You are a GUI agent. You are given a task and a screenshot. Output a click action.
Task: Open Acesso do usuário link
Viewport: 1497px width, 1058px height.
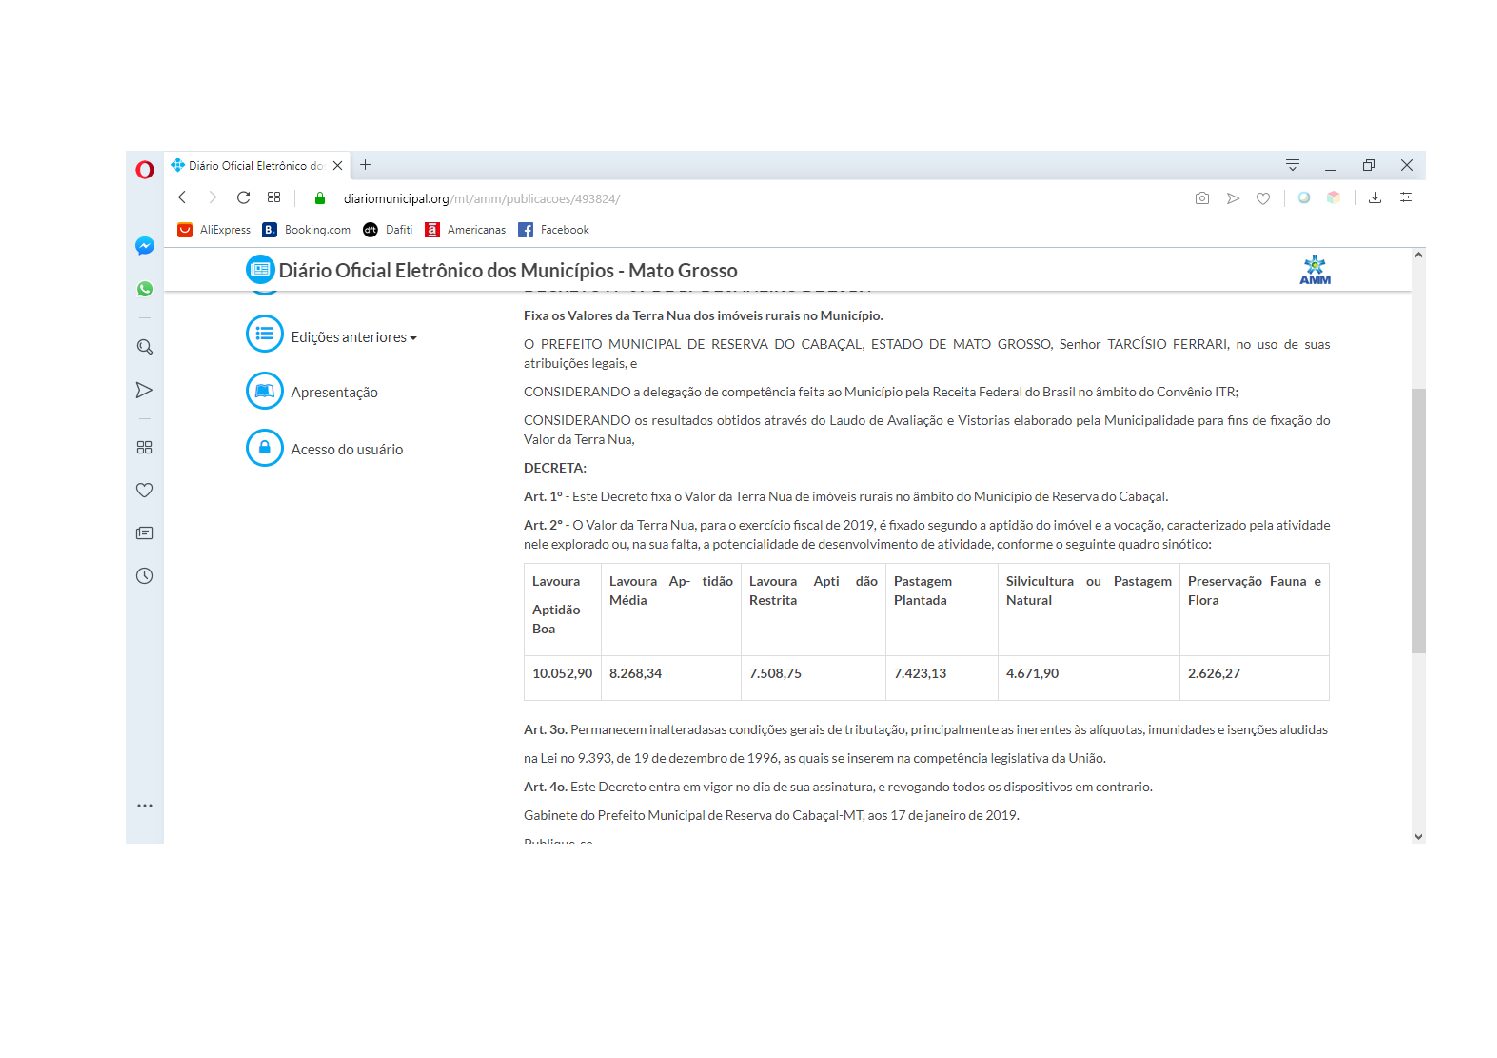click(x=346, y=449)
